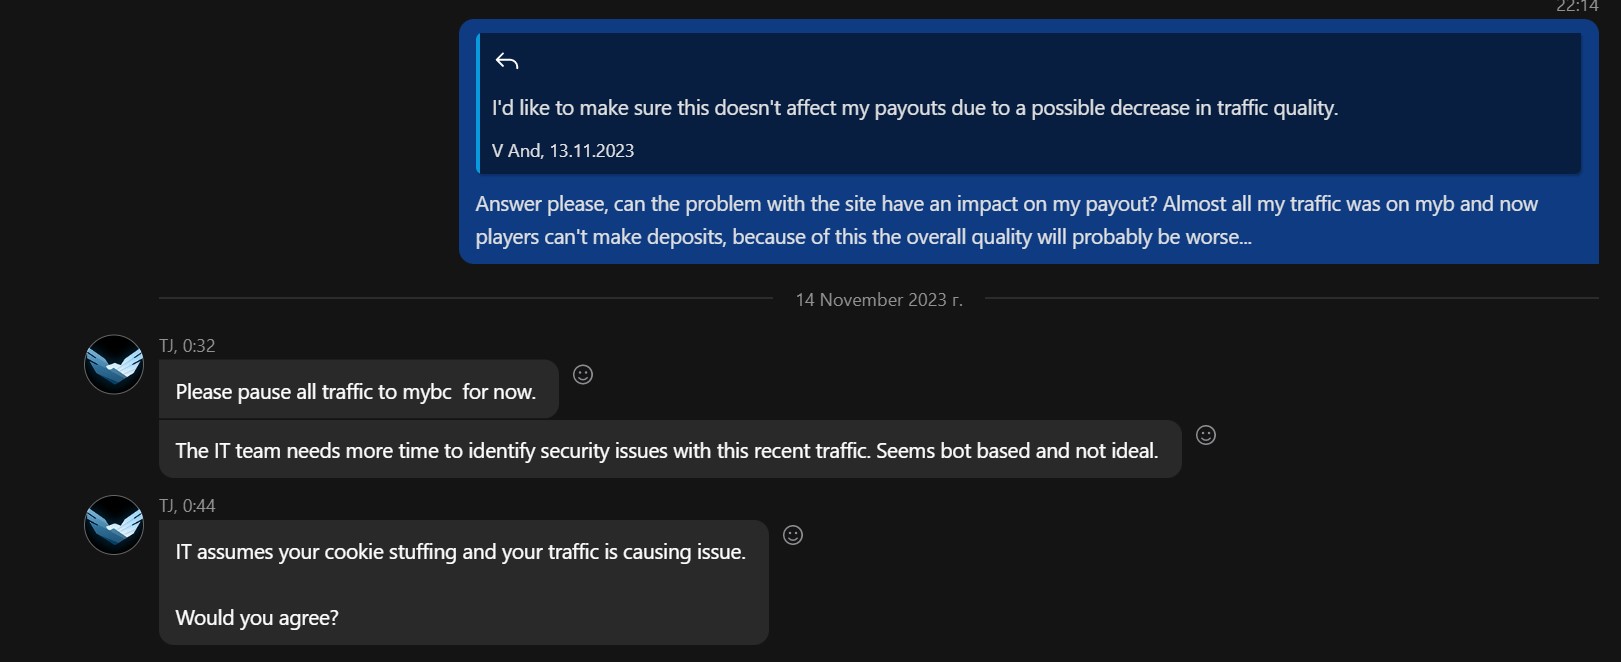The height and width of the screenshot is (662, 1621).
Task: React with emoji to 'Please pause all traffic' message
Action: point(583,374)
